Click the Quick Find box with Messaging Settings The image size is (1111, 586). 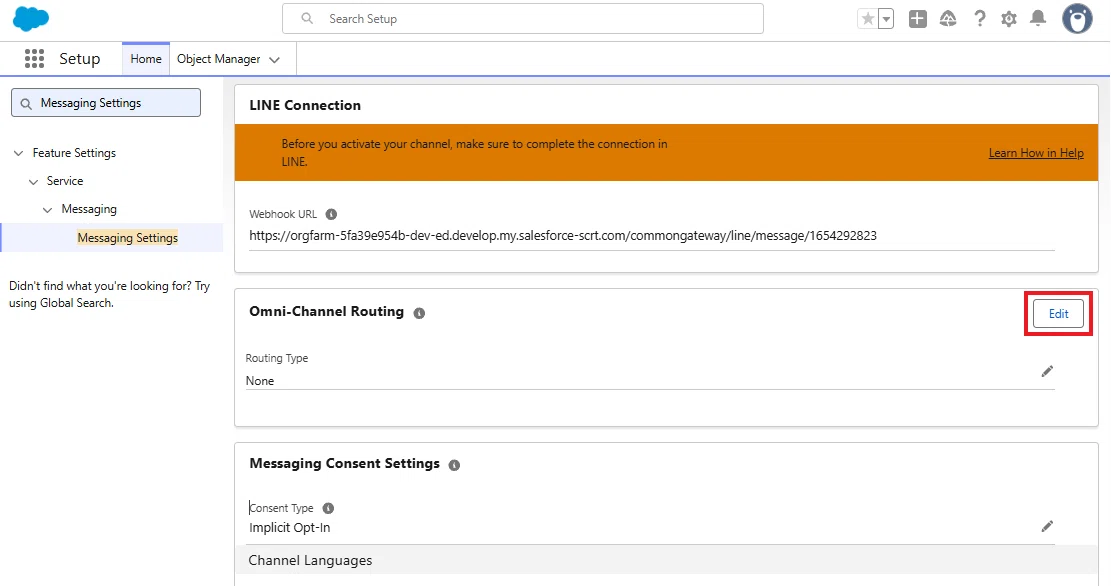(106, 103)
